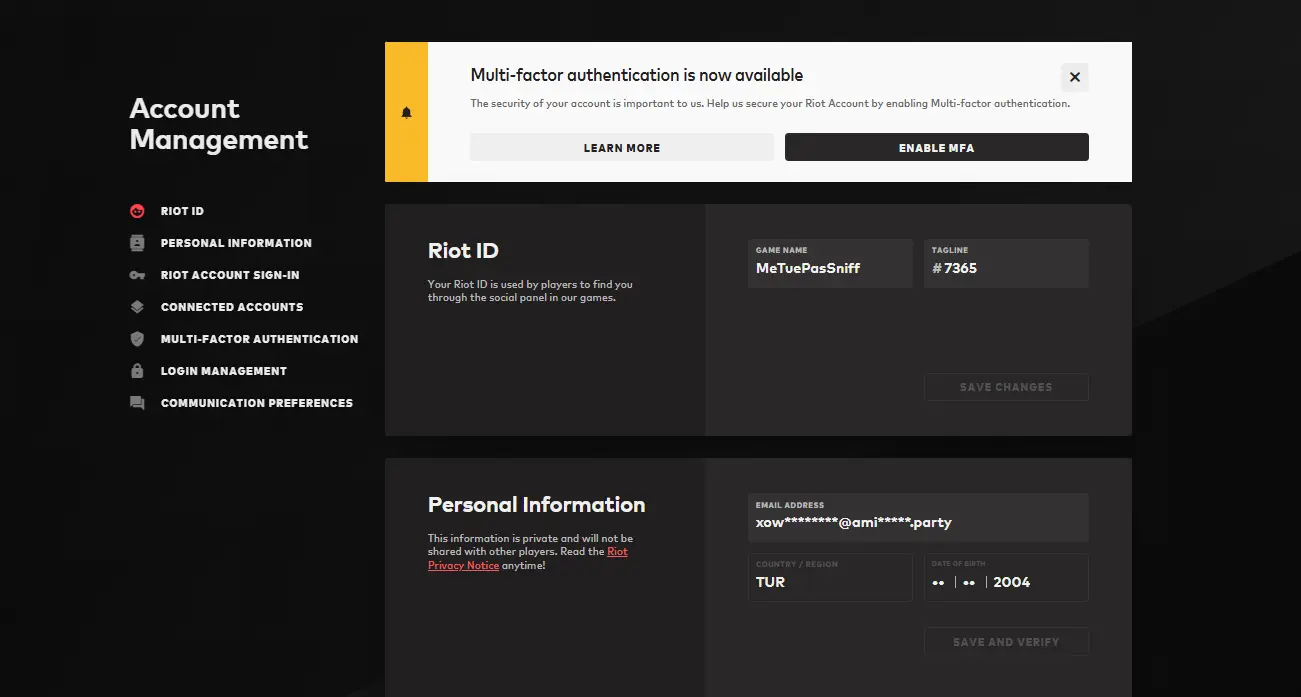This screenshot has height=697, width=1301.
Task: Open the Riot Privacy Notice link
Action: click(463, 565)
